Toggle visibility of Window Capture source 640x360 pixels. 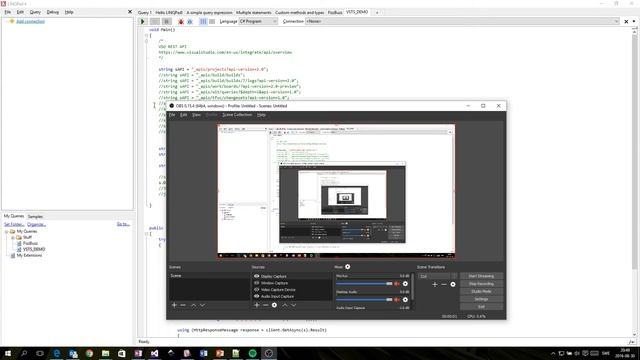[x=257, y=283]
